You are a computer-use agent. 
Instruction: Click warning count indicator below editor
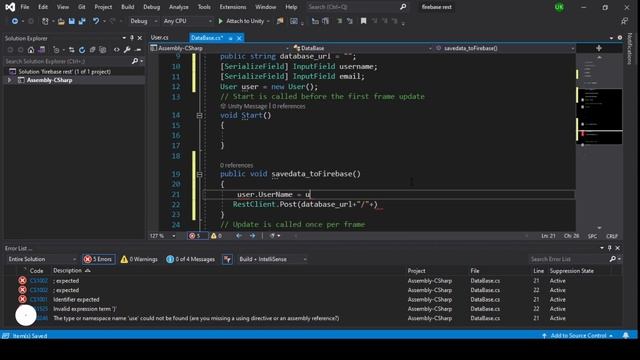coord(216,236)
